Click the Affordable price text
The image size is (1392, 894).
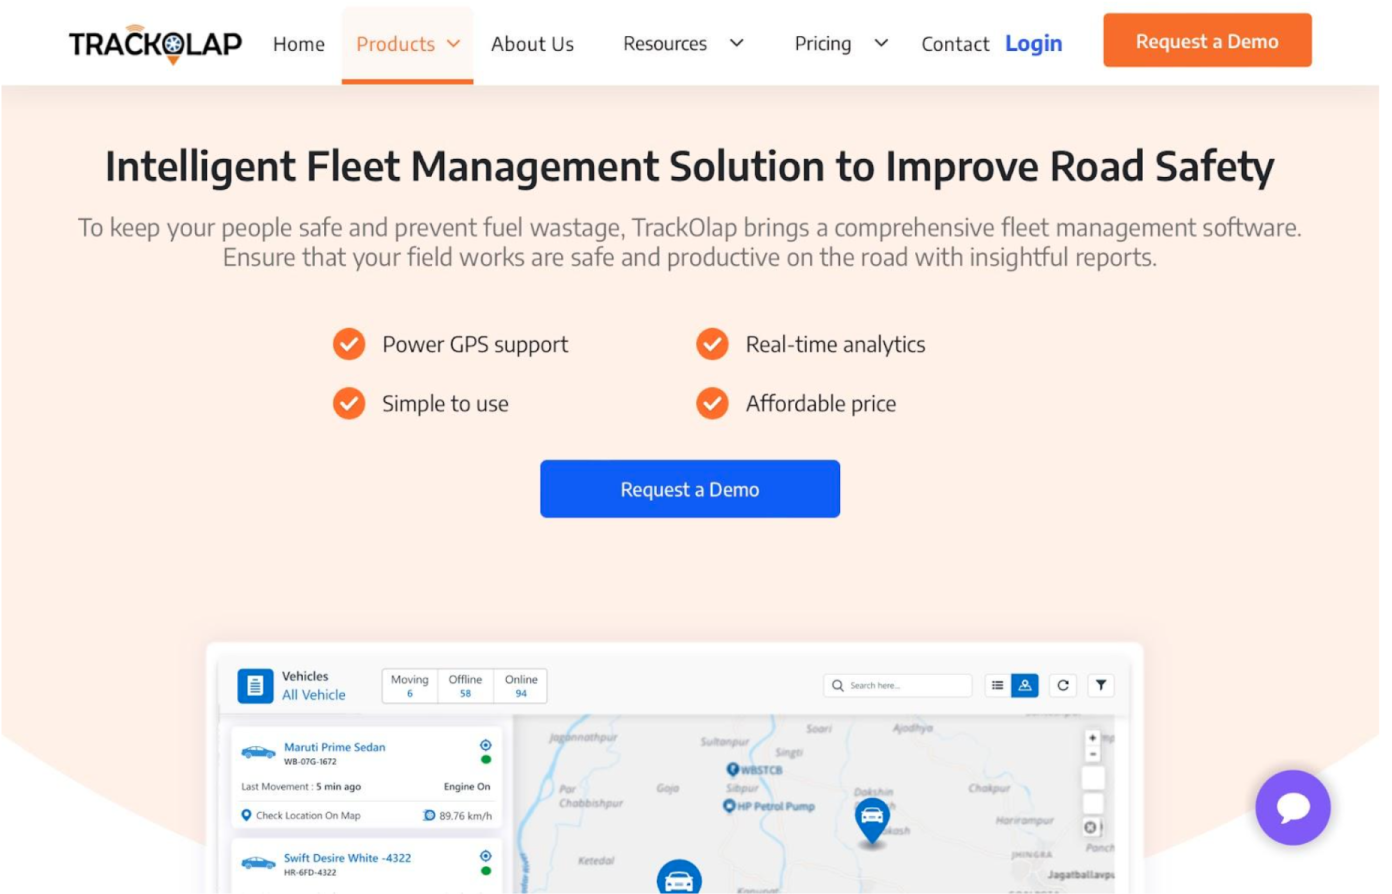(821, 404)
